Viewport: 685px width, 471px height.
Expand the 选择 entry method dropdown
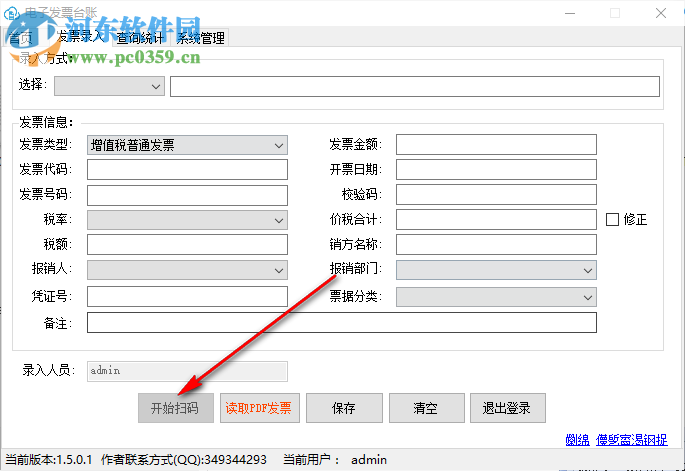109,86
